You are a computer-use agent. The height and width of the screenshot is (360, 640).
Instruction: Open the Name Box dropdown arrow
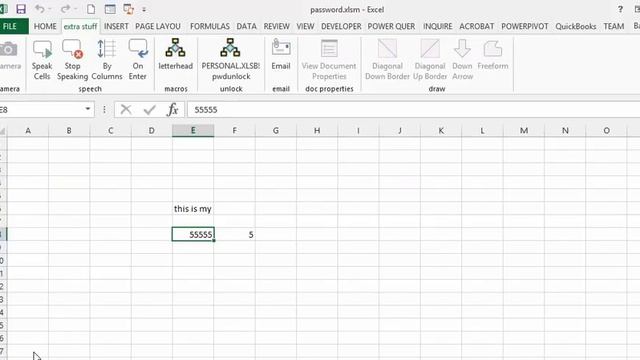tap(87, 109)
